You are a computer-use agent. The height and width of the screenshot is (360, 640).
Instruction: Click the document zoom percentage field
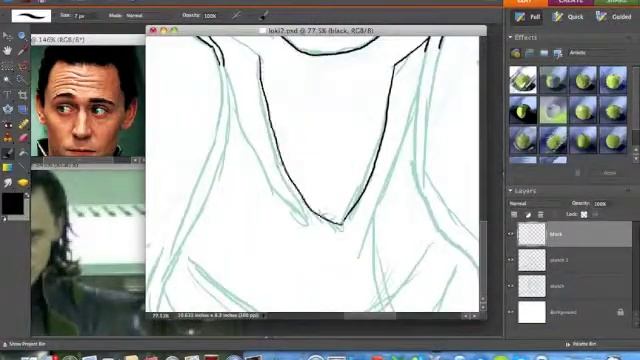tap(160, 316)
